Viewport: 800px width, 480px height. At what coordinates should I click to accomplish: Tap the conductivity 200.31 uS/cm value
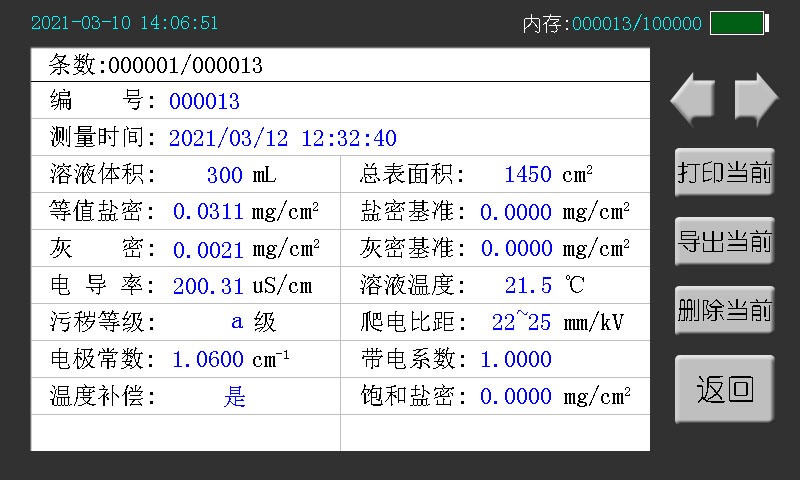208,286
